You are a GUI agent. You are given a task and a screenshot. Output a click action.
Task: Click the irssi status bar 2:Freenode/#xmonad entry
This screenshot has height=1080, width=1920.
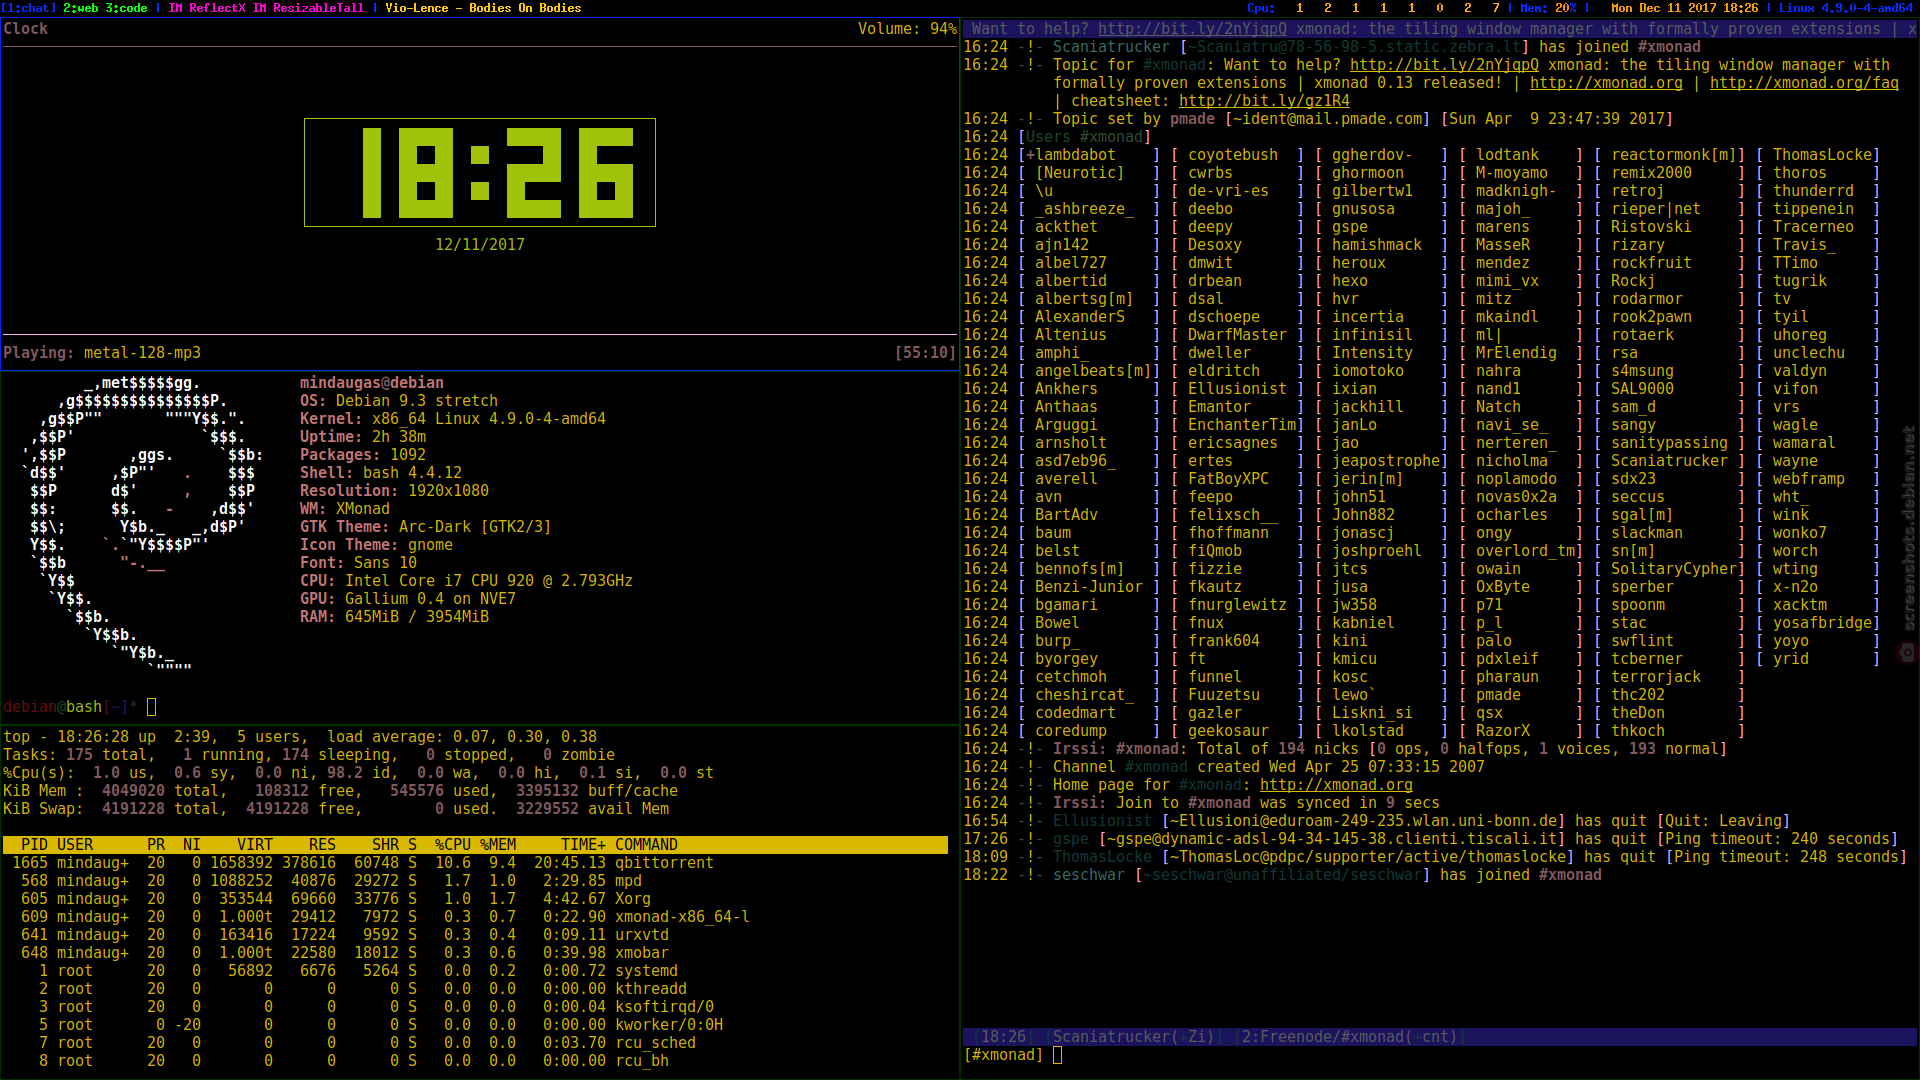tap(1349, 1037)
